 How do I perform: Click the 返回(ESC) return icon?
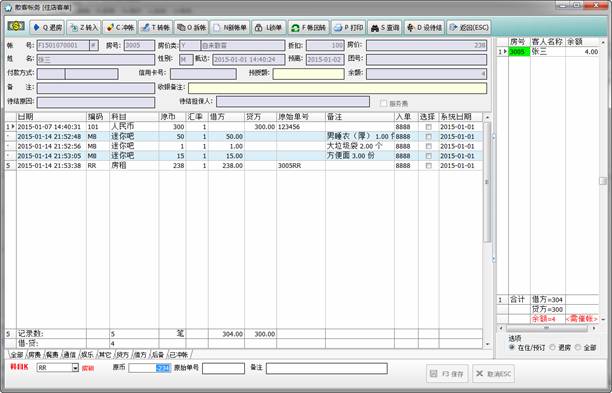(x=468, y=27)
